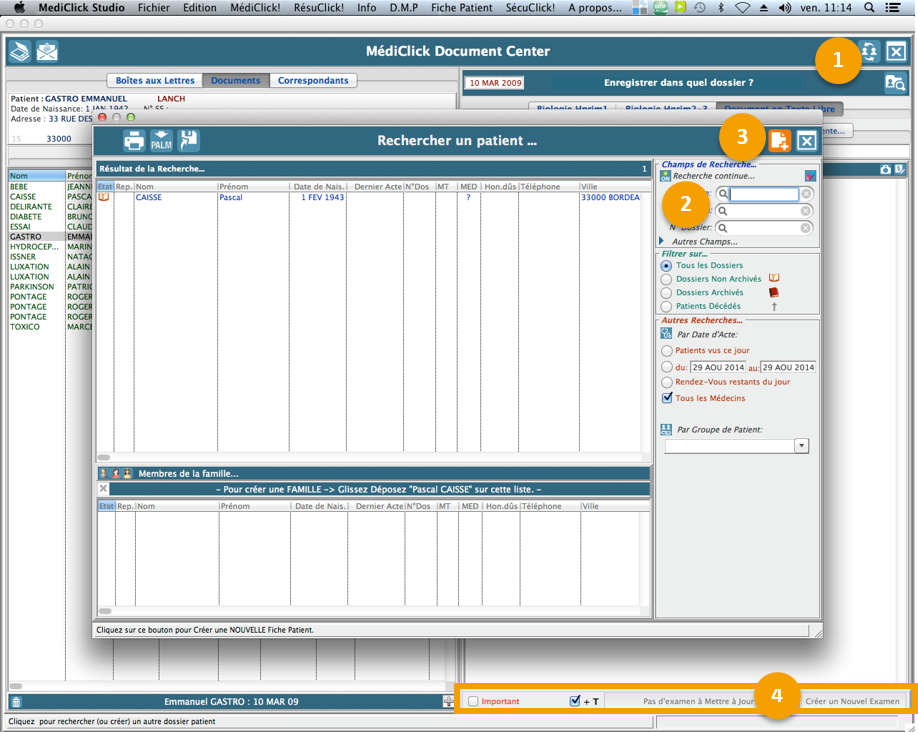Viewport: 918px width, 733px height.
Task: Tick the Important checkbox
Action: point(474,701)
